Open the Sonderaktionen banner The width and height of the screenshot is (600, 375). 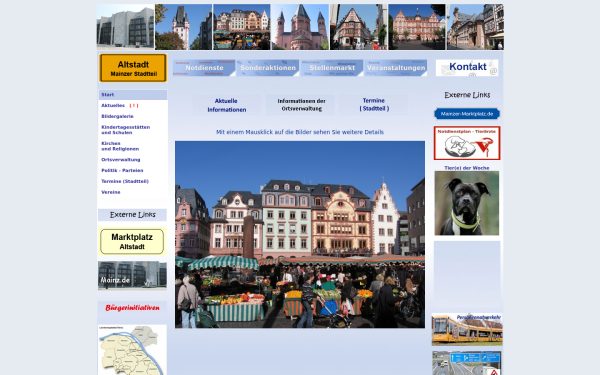pos(268,68)
